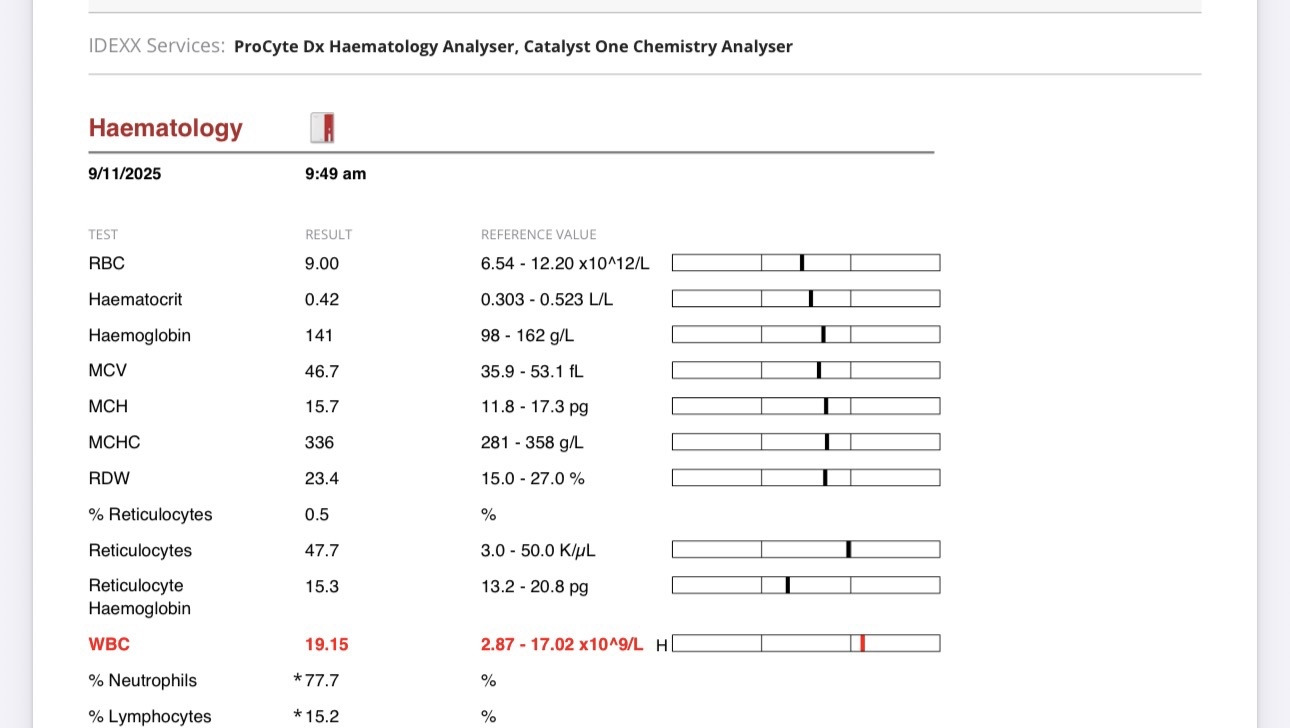The height and width of the screenshot is (728, 1290).
Task: Click the REFERENCE VALUE column header
Action: pyautogui.click(x=538, y=235)
